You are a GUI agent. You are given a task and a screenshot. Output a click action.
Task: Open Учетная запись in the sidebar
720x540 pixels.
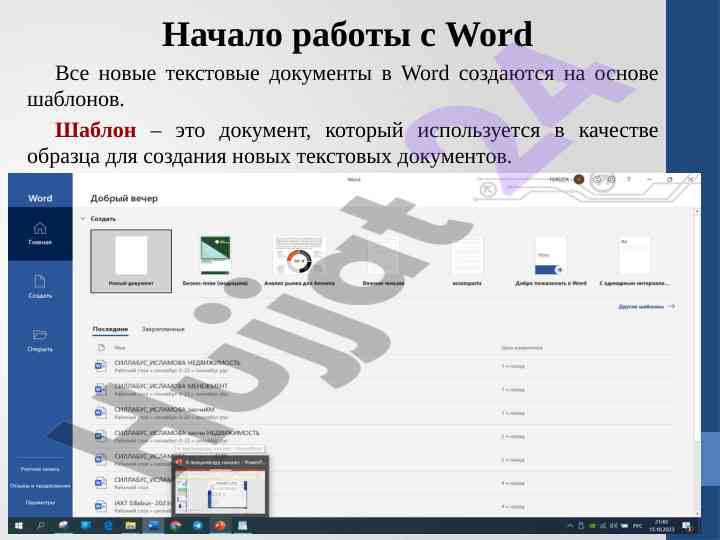point(40,469)
